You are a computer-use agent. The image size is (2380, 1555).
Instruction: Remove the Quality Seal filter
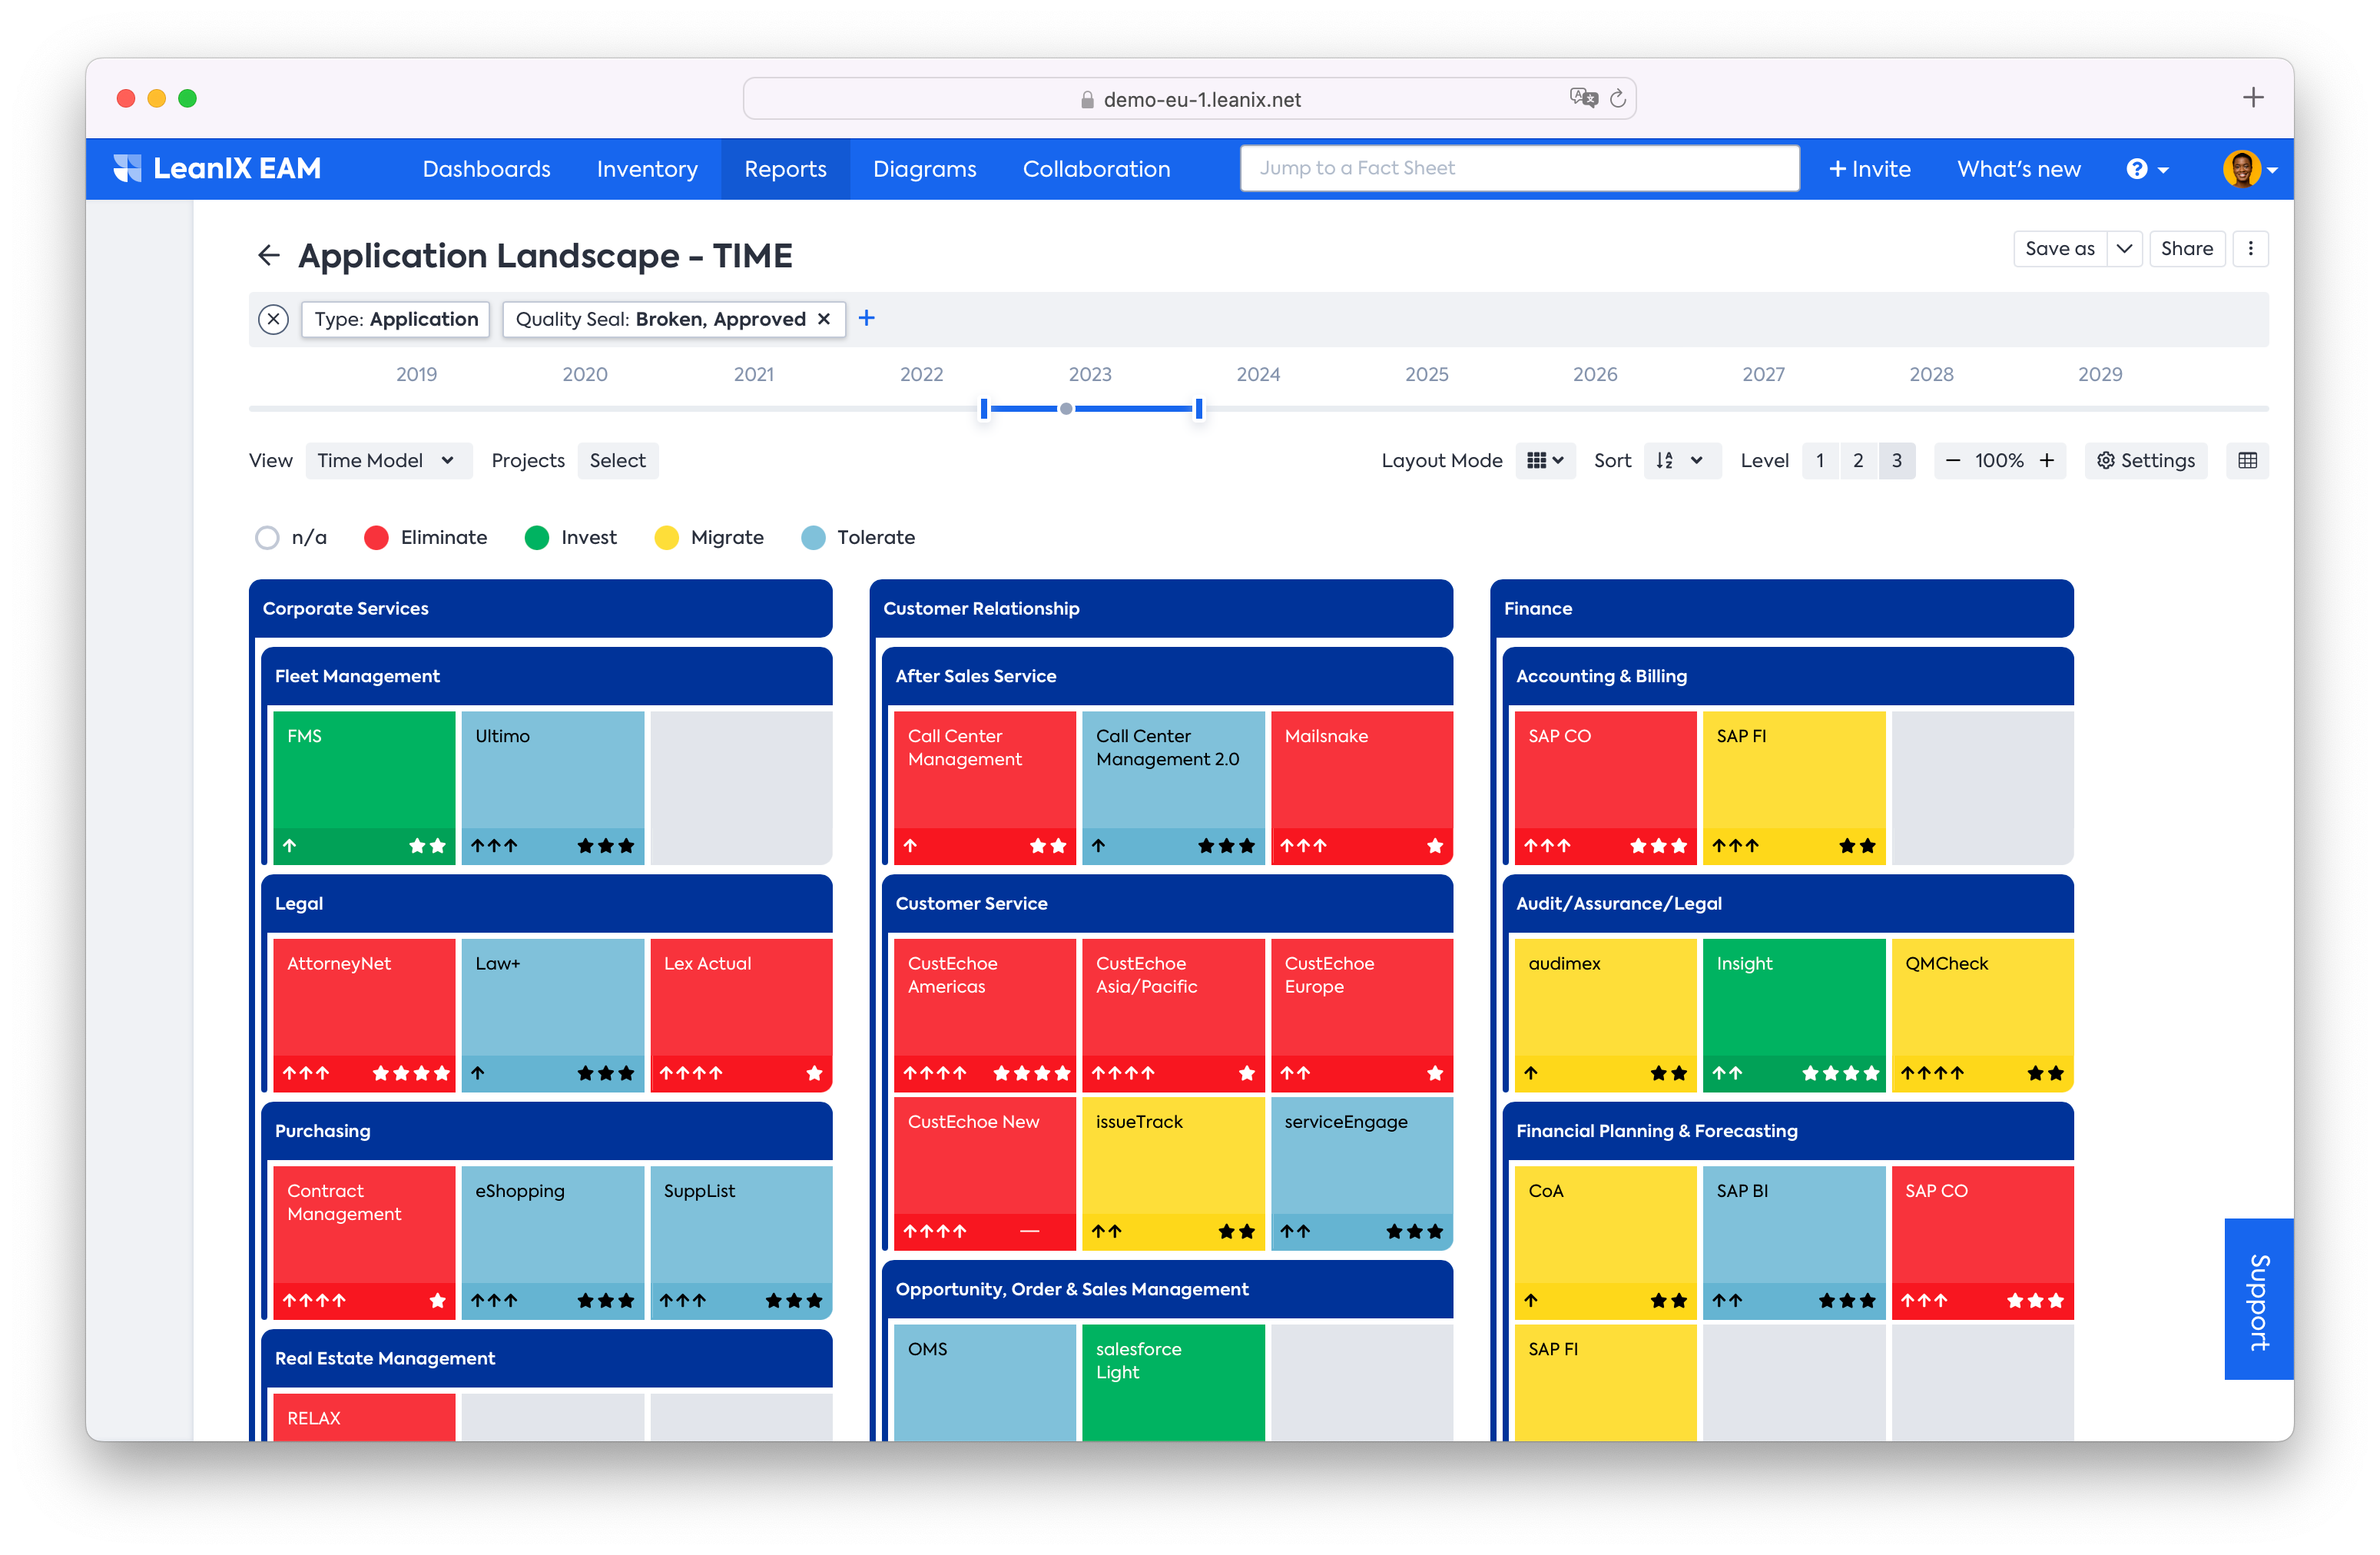click(x=824, y=319)
